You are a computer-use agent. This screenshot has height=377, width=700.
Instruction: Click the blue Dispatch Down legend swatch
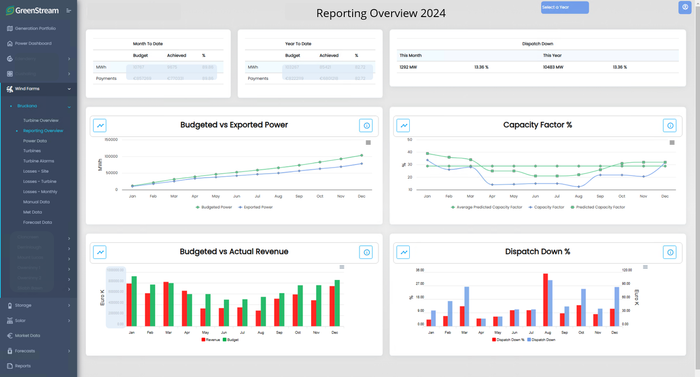tap(529, 339)
